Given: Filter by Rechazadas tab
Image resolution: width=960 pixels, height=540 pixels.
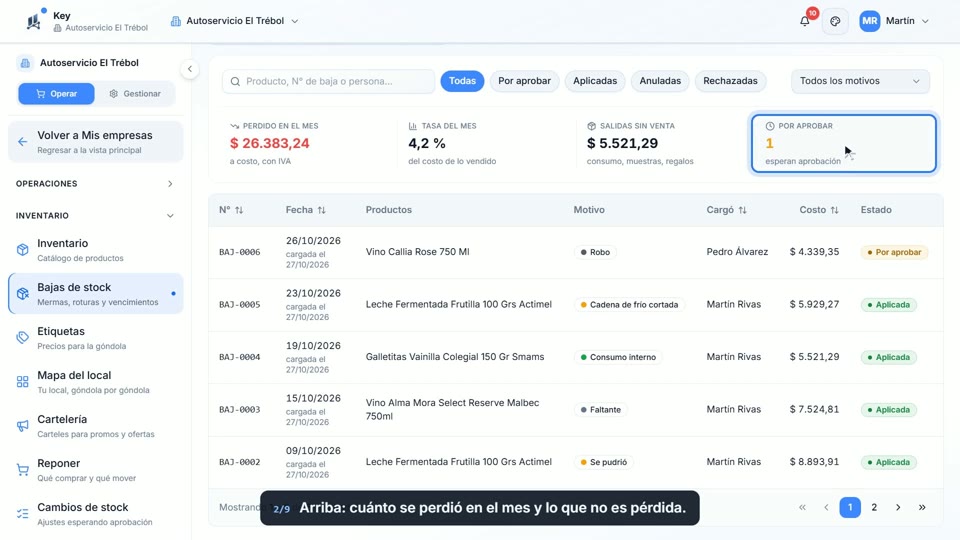Looking at the screenshot, I should [x=730, y=81].
